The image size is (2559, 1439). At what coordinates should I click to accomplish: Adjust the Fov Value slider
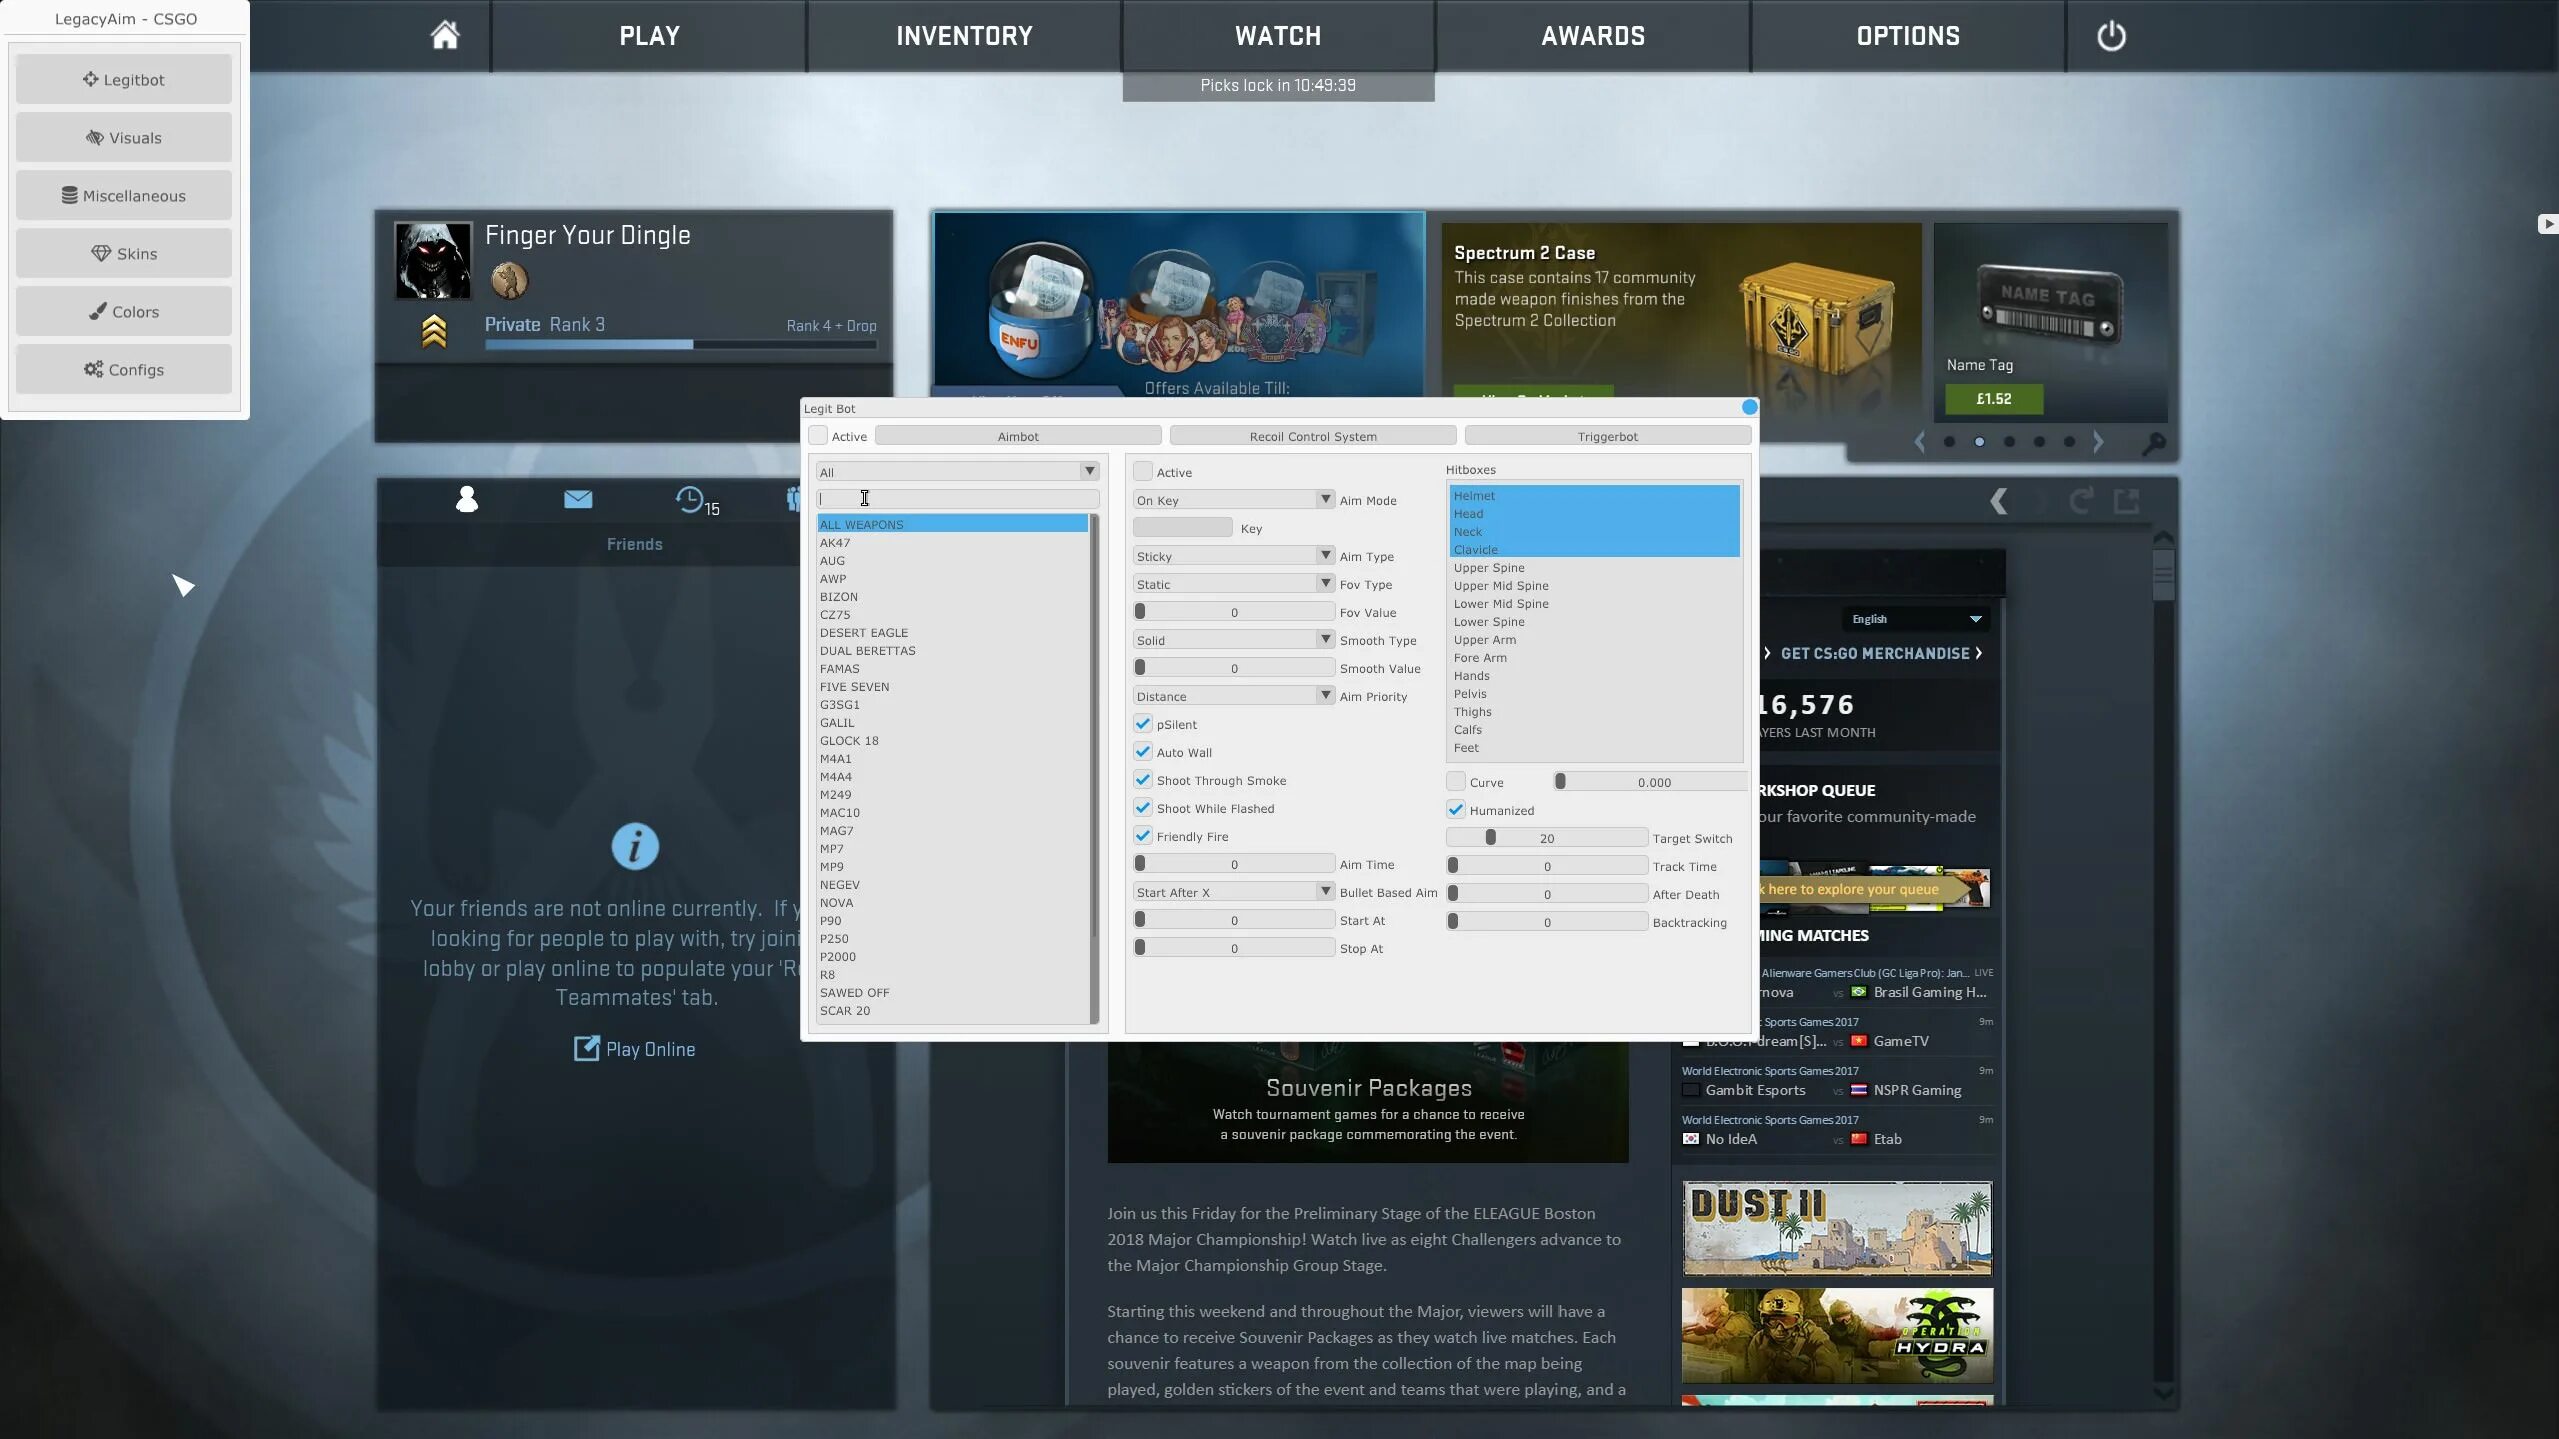tap(1234, 612)
